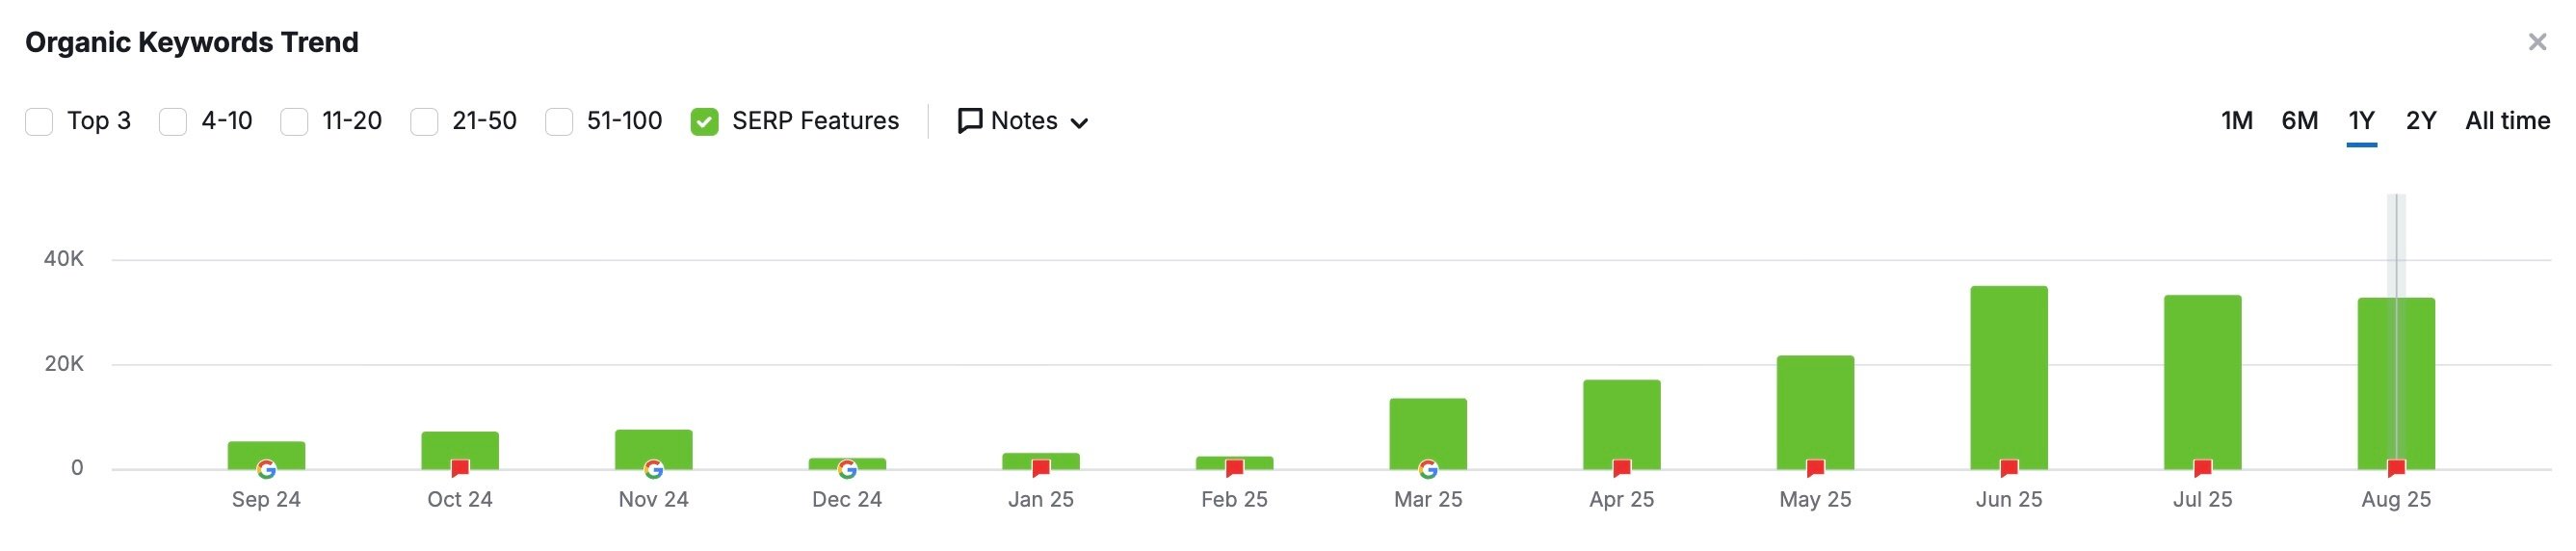Viewport: 2576px width, 551px height.
Task: Click the red note flag under Aug 25
Action: [x=2396, y=468]
